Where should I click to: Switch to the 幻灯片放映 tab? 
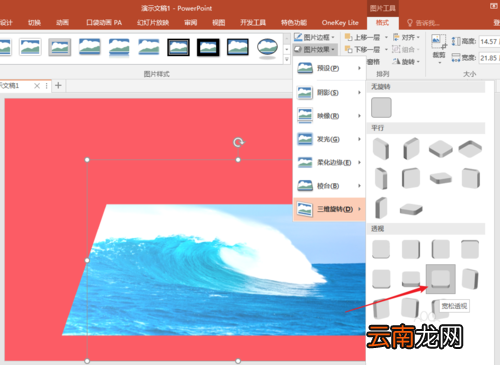click(x=153, y=23)
